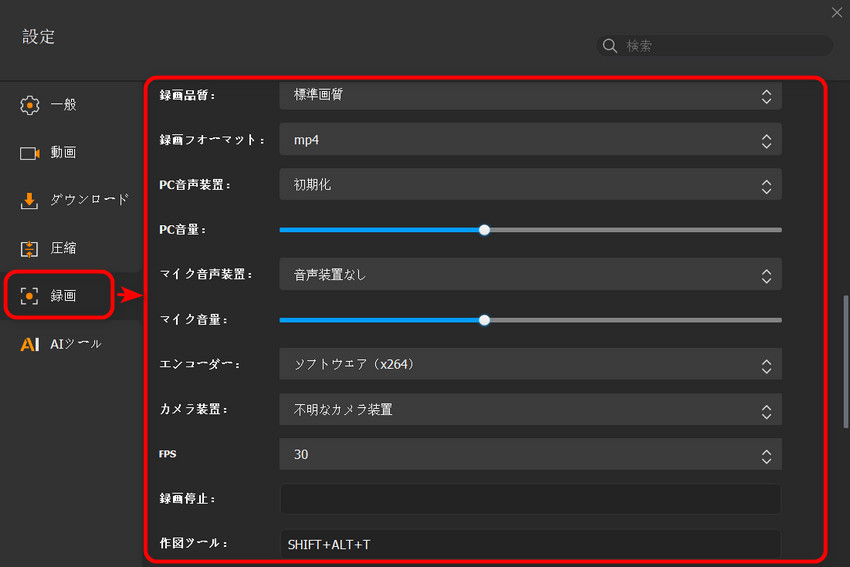850x567 pixels.
Task: Go to the AIツール settings tab
Action: tap(70, 344)
